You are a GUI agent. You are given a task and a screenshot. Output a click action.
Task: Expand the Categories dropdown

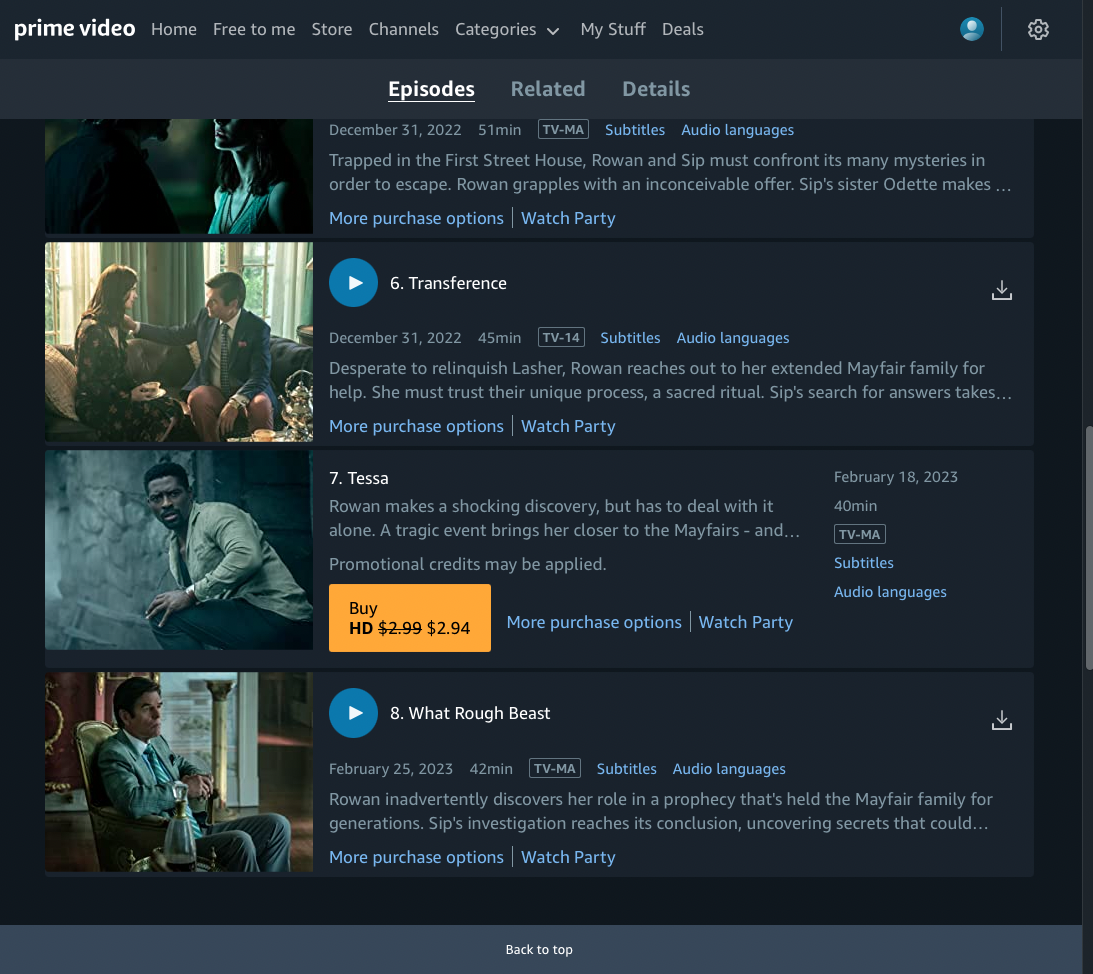pos(507,30)
